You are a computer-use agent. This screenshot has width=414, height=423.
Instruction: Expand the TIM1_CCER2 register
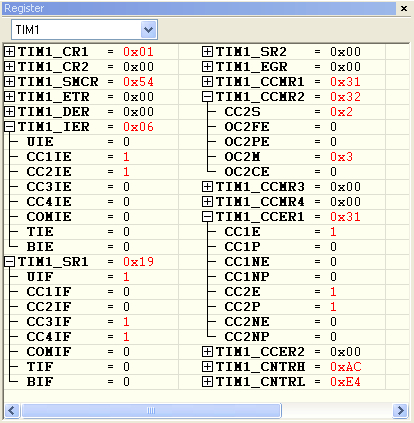tap(207, 352)
